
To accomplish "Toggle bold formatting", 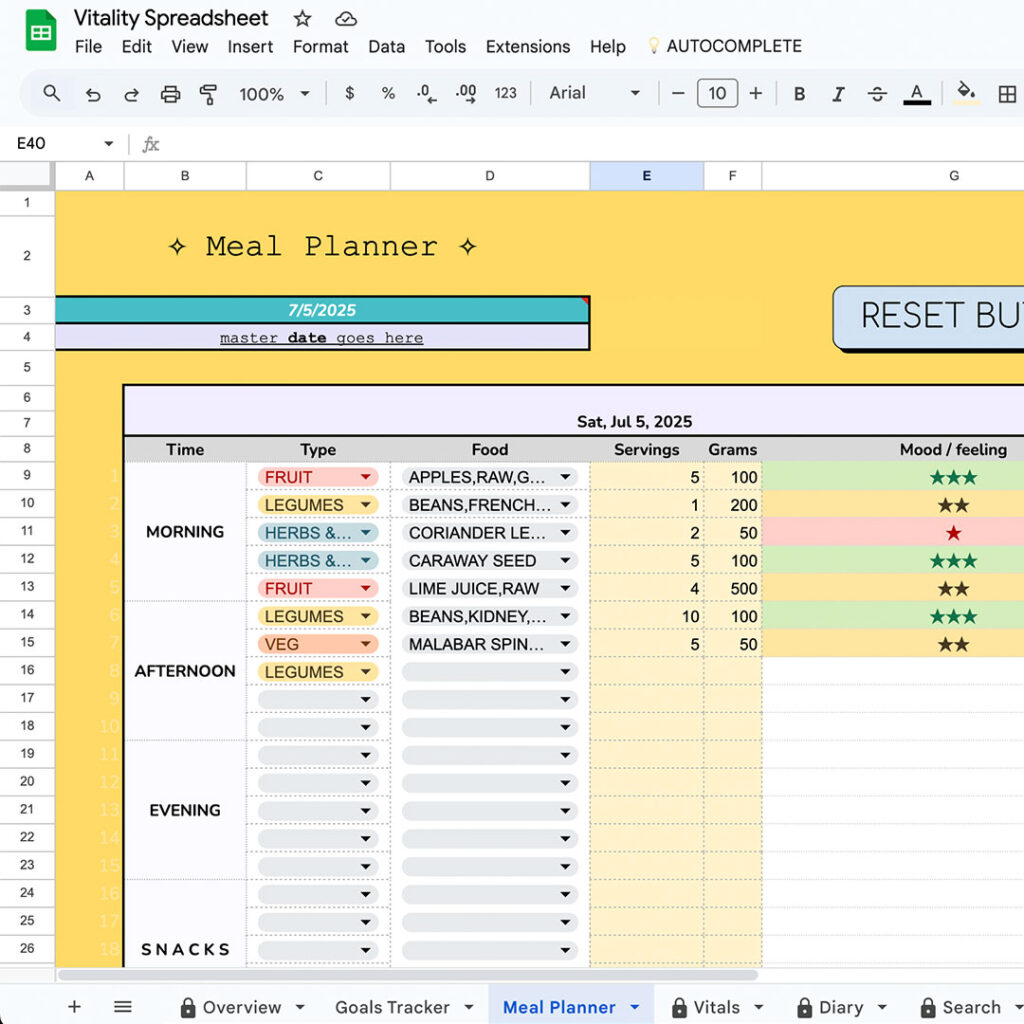I will pyautogui.click(x=799, y=94).
